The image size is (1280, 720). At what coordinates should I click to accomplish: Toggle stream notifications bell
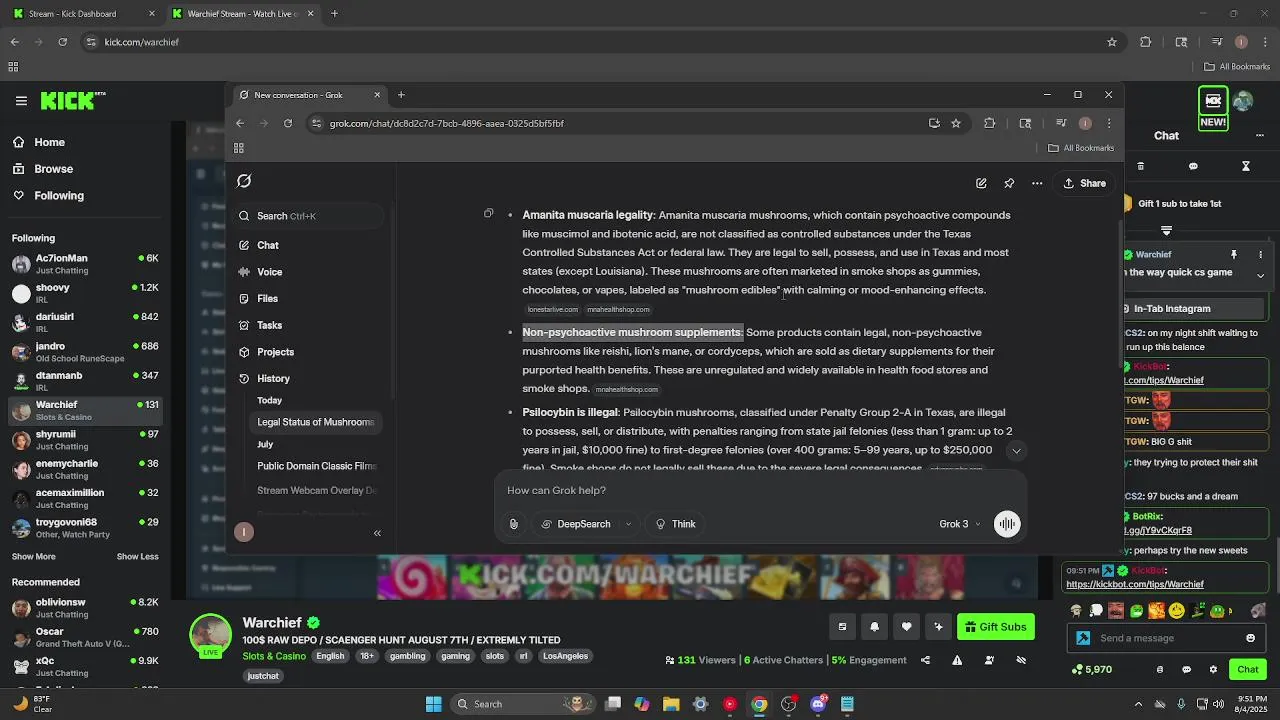(874, 627)
